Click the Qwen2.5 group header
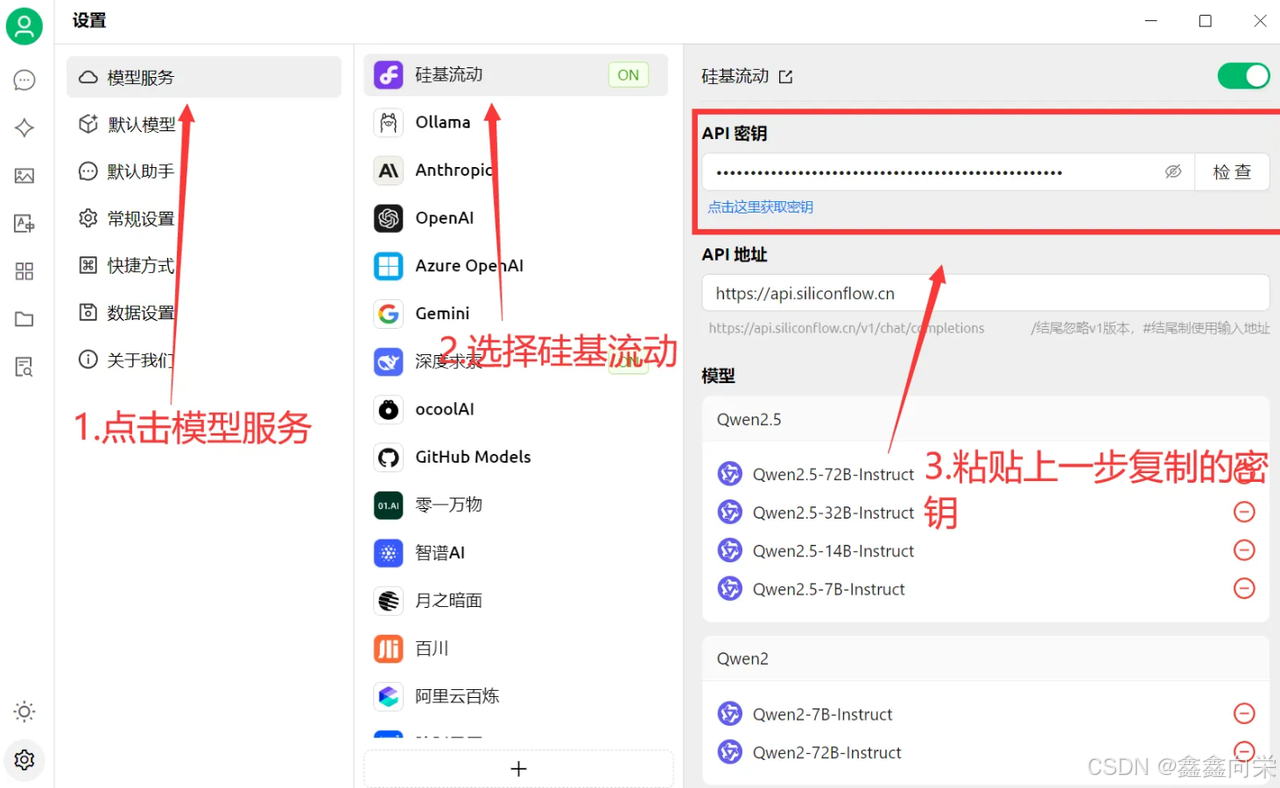This screenshot has height=788, width=1280. pos(986,419)
